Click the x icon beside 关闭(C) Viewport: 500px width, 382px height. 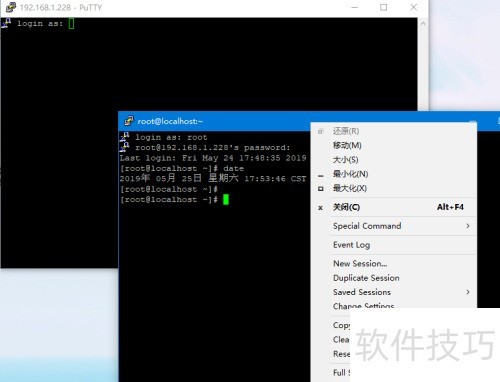(320, 208)
